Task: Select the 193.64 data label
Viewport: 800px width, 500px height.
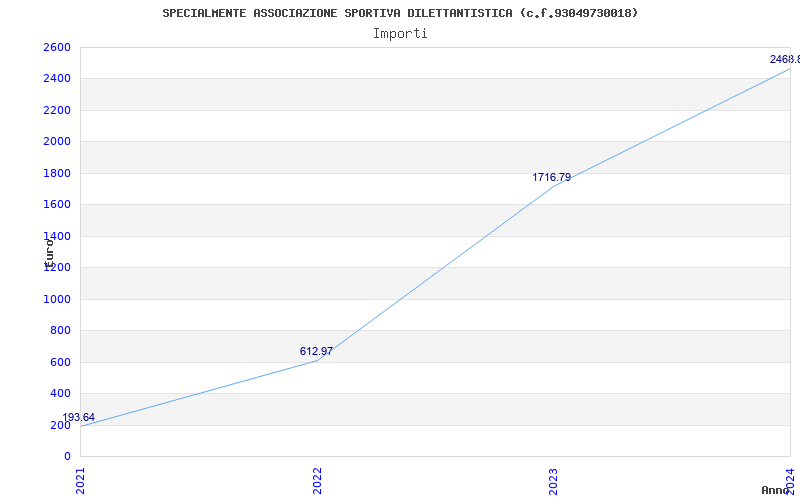Action: [x=79, y=417]
